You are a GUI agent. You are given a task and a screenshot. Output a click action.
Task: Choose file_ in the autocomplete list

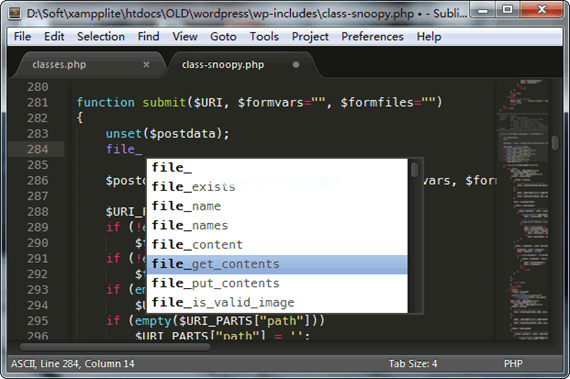pyautogui.click(x=277, y=168)
